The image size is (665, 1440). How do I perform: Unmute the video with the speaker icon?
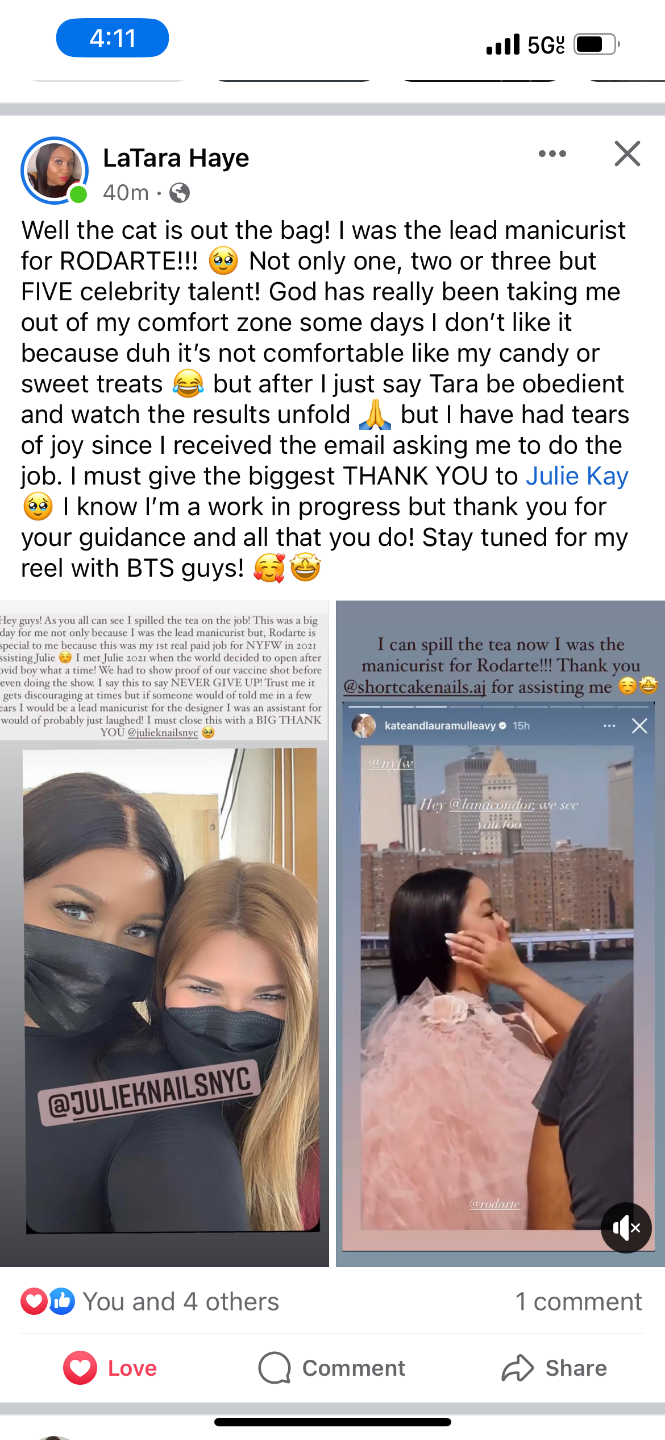point(626,1227)
